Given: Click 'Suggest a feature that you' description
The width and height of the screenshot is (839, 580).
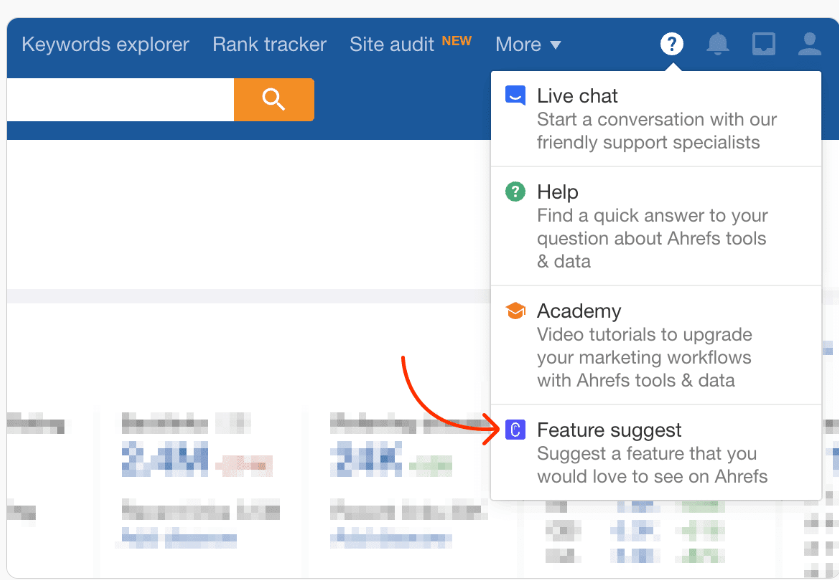Looking at the screenshot, I should click(647, 454).
